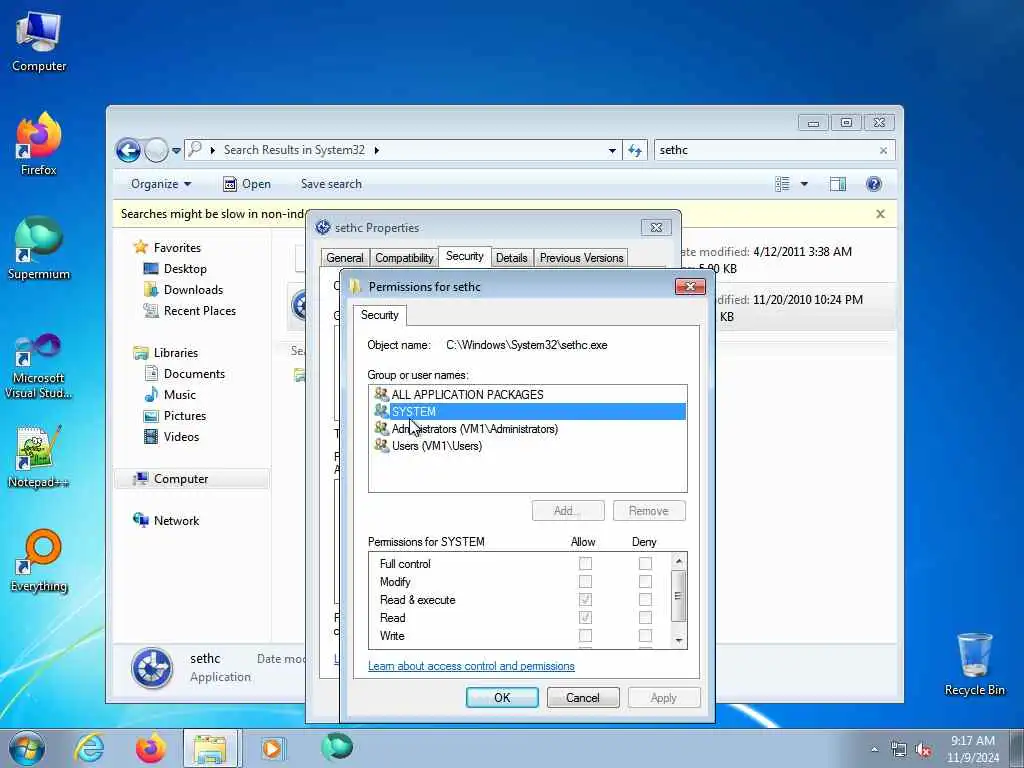Image resolution: width=1024 pixels, height=768 pixels.
Task: Select the Security tab in Permissions dialog
Action: (379, 315)
